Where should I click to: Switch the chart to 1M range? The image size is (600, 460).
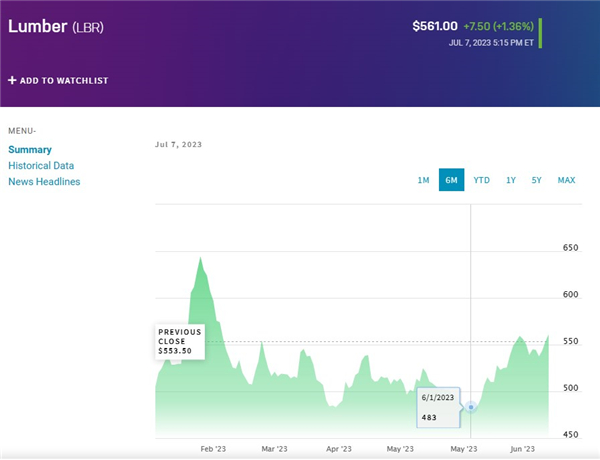click(423, 180)
